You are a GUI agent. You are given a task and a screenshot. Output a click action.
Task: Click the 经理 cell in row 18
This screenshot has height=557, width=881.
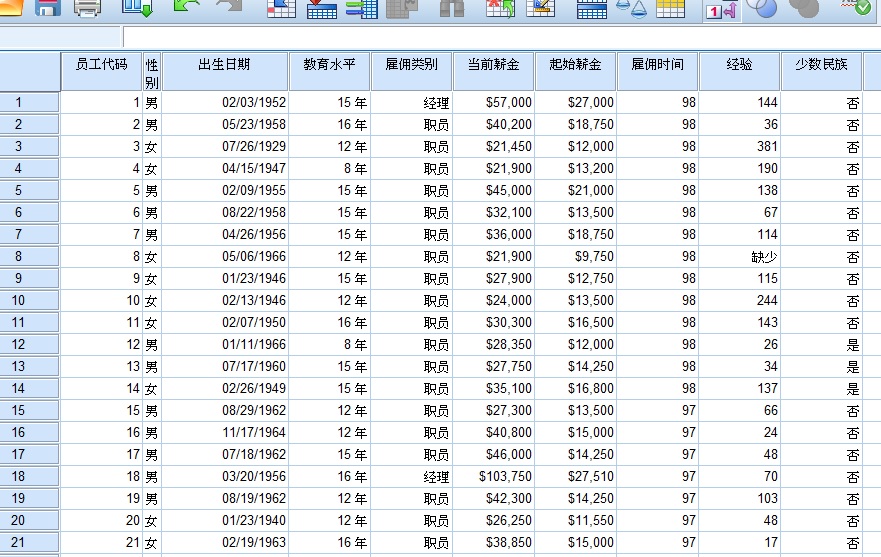(411, 477)
